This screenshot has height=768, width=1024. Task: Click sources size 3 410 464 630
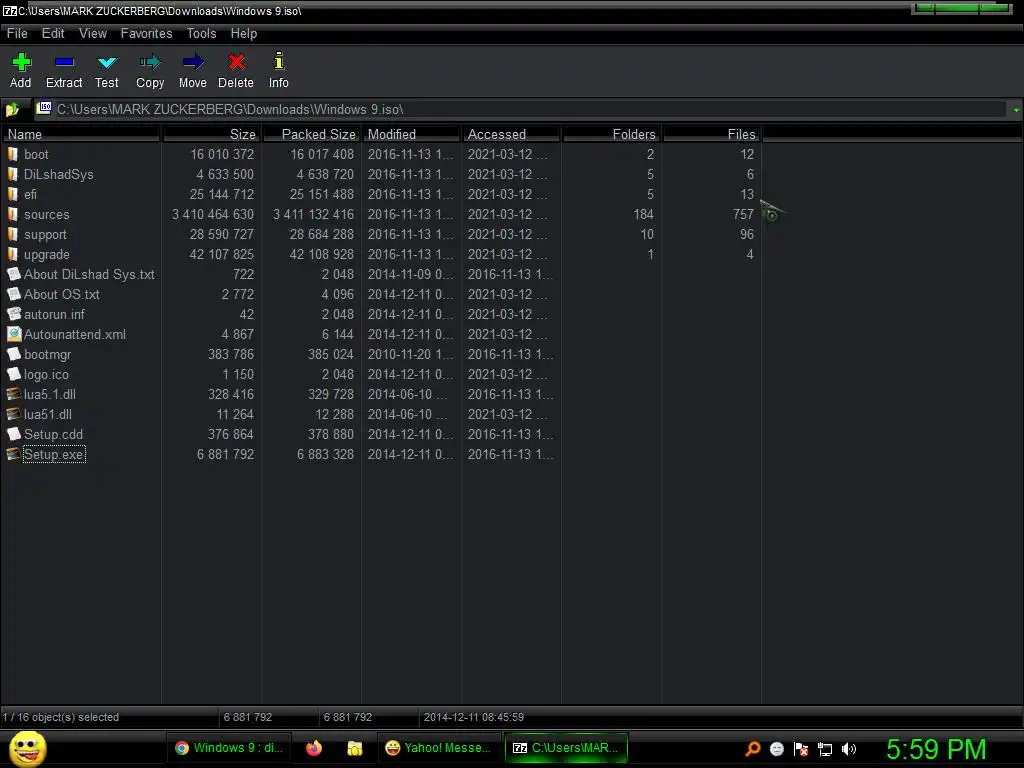213,214
